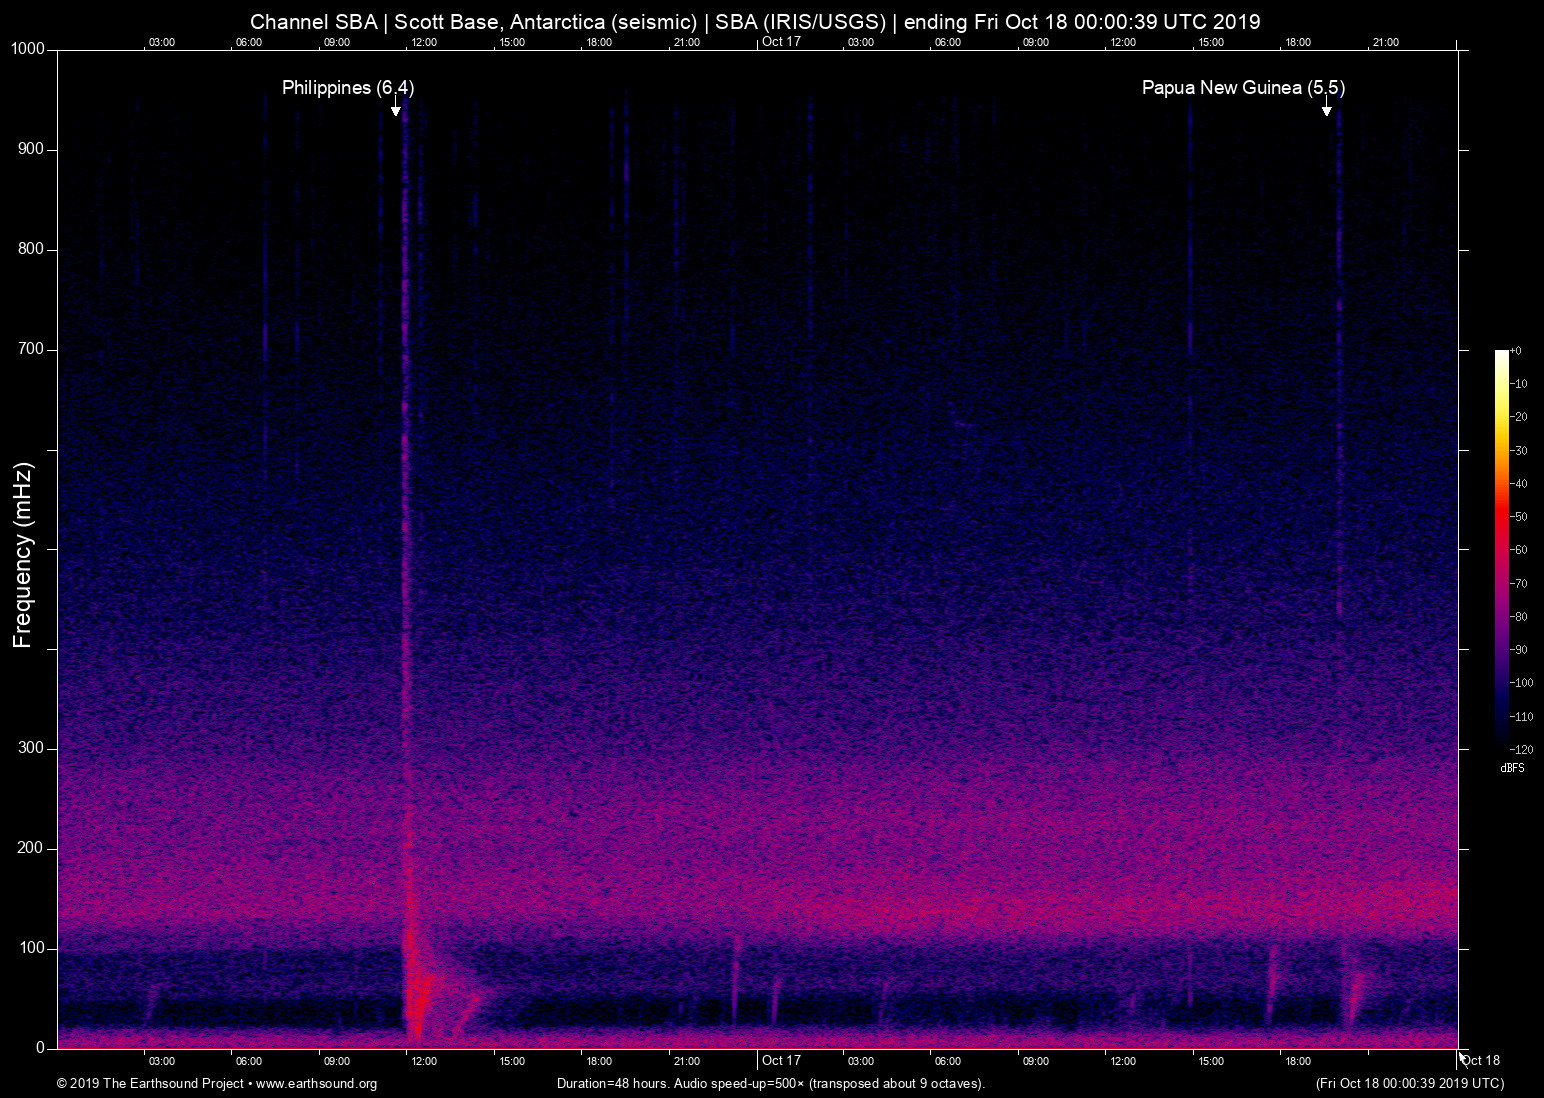Click the dBFS color scale bar
Image resolution: width=1544 pixels, height=1098 pixels.
point(1501,548)
